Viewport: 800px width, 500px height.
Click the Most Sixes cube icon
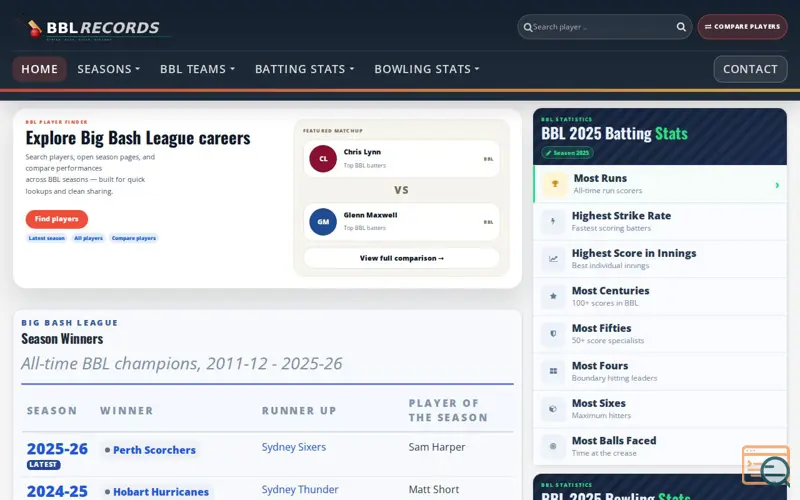click(x=553, y=409)
